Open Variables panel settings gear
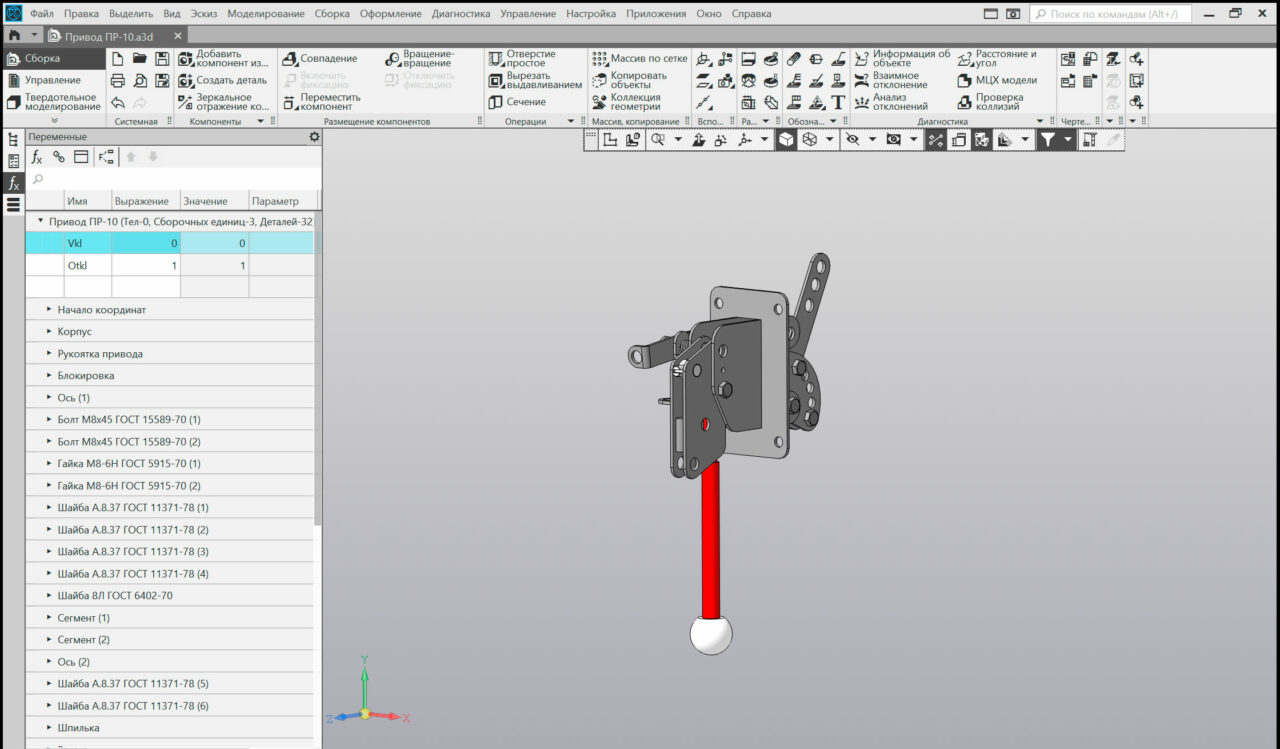Viewport: 1280px width, 749px height. (314, 137)
